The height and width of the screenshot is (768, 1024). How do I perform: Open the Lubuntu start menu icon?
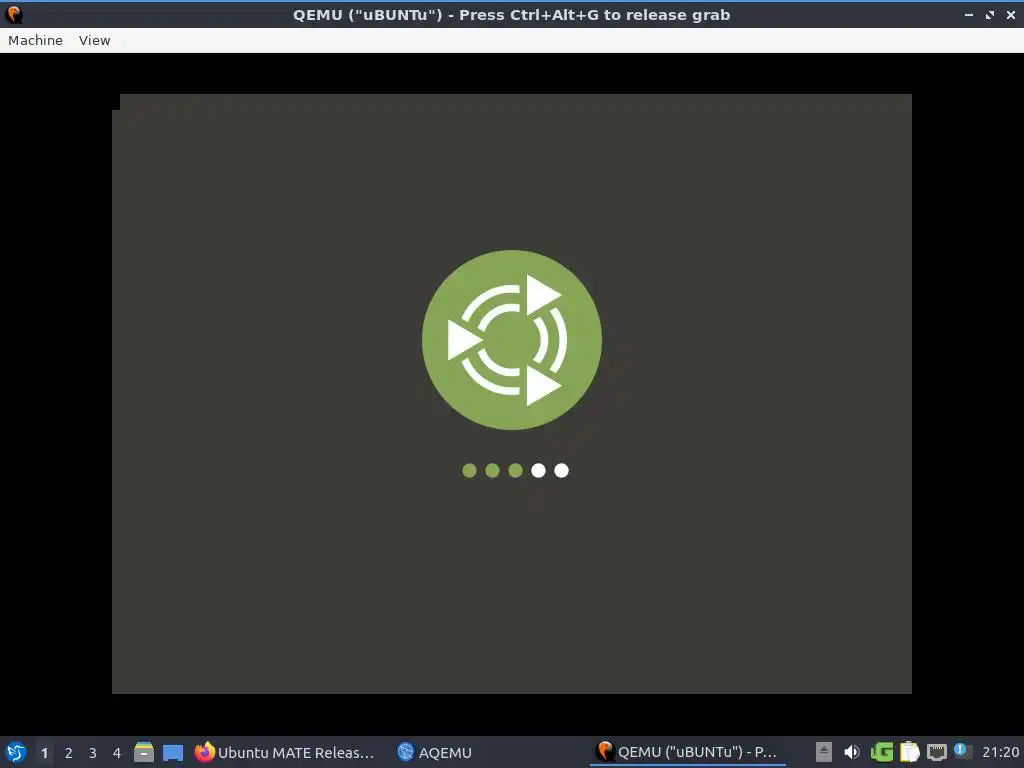click(x=16, y=752)
